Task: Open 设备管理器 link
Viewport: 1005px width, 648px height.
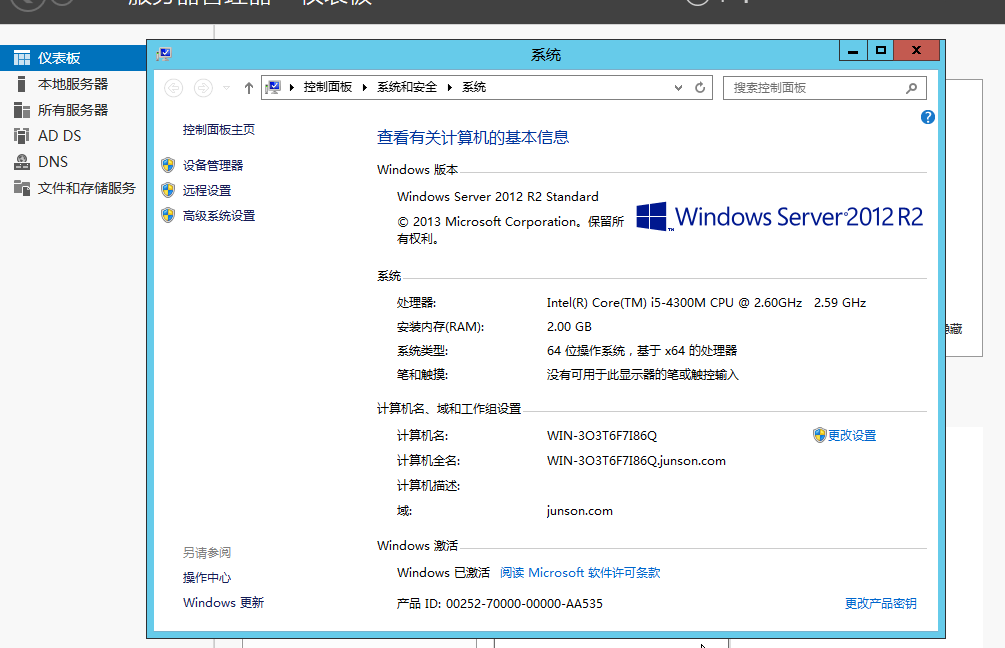Action: (213, 165)
